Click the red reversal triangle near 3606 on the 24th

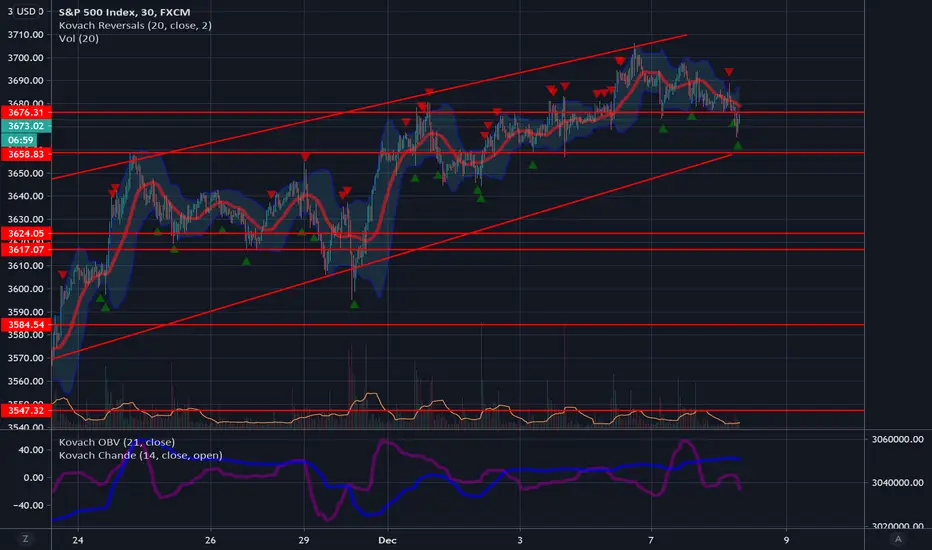click(62, 275)
